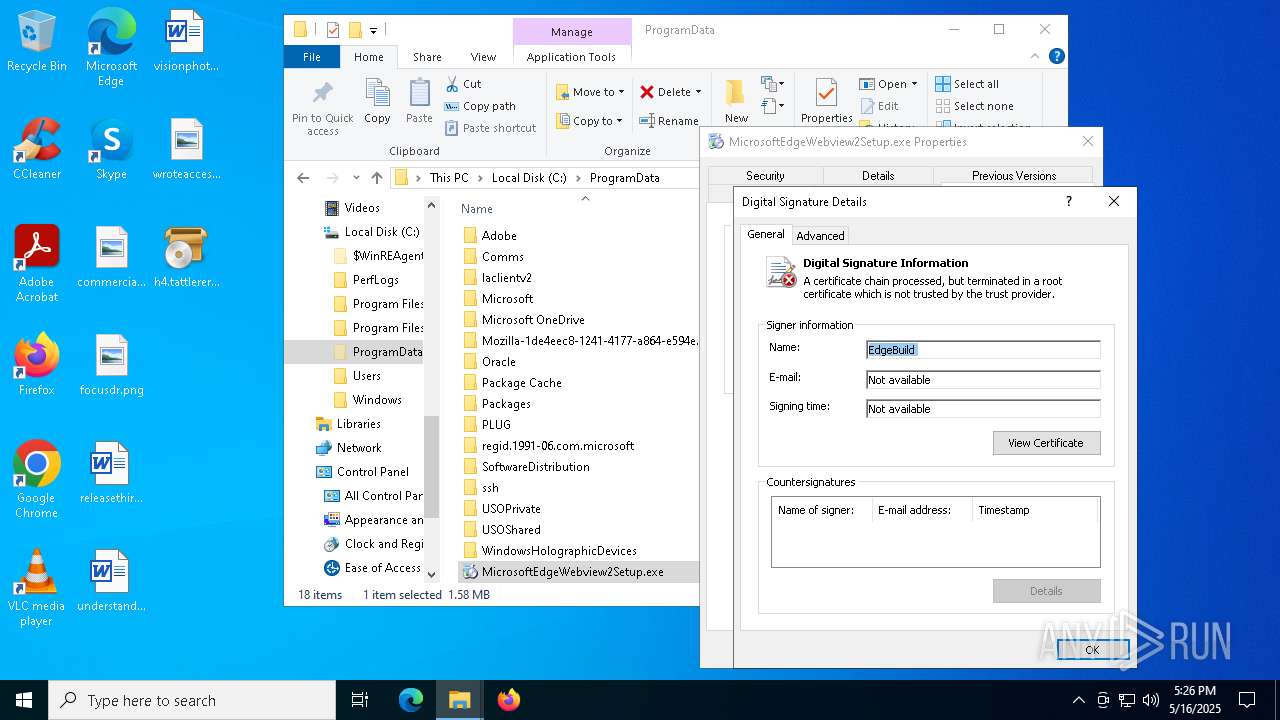Open Explorer Help question mark icon

[x=1056, y=57]
